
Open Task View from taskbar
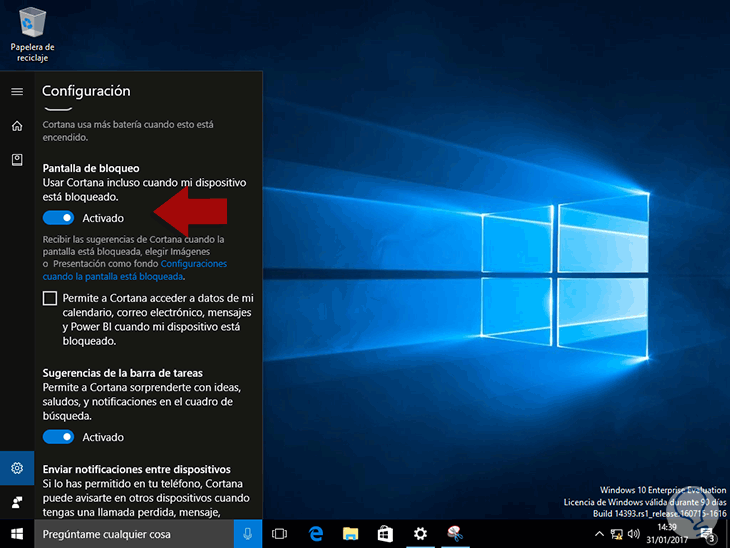pos(279,534)
